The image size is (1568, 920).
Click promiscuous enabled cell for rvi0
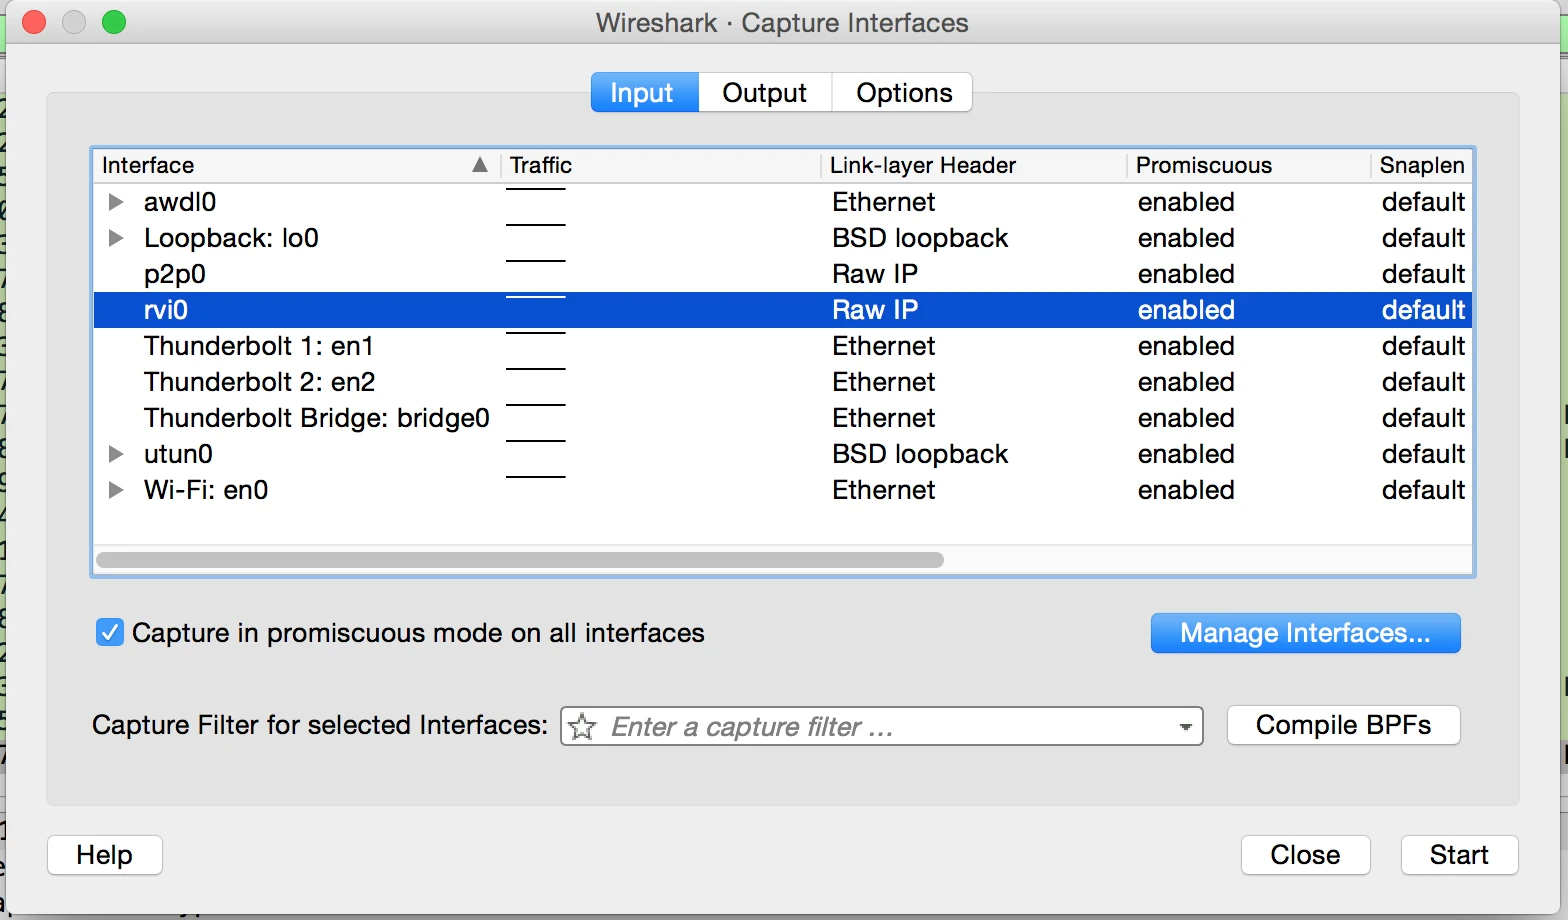(1186, 310)
